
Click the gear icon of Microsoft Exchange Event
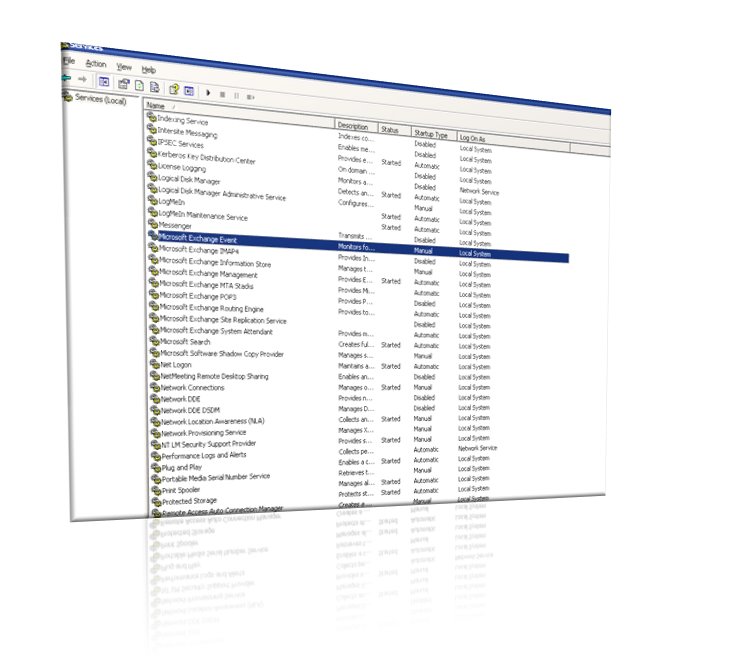pyautogui.click(x=154, y=235)
